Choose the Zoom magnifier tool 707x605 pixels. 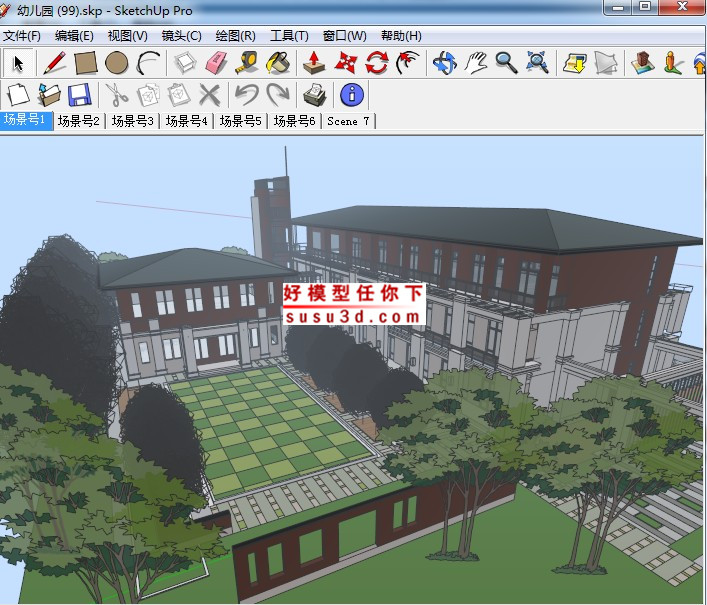pyautogui.click(x=506, y=63)
